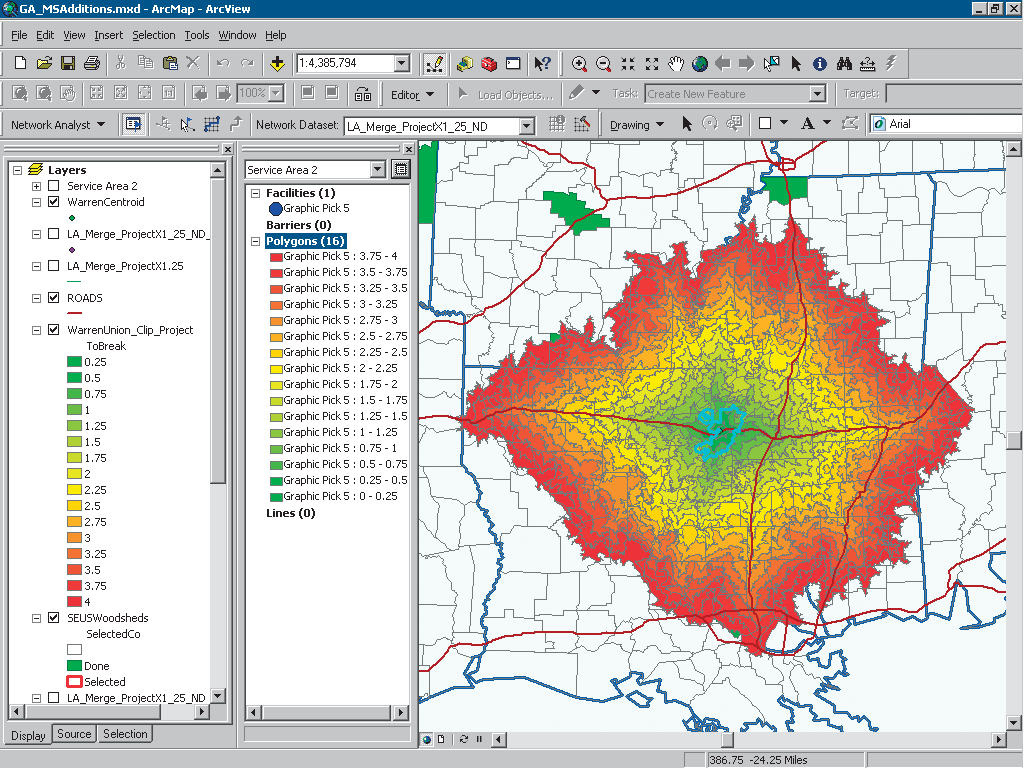This screenshot has height=768, width=1024.
Task: Switch to the Source tab
Action: (x=74, y=734)
